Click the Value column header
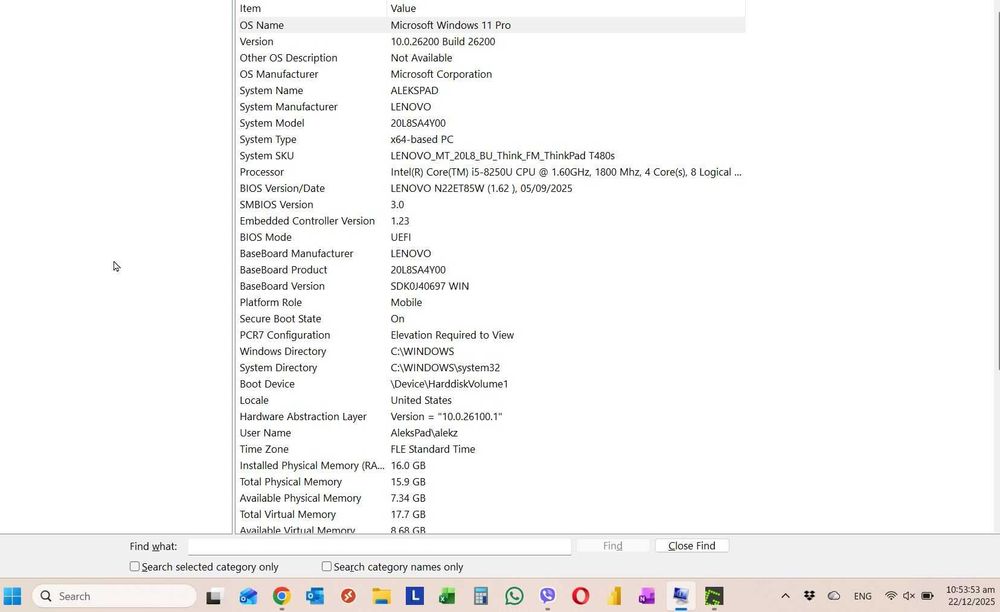Screen dimensions: 1000x612 (566, 8)
